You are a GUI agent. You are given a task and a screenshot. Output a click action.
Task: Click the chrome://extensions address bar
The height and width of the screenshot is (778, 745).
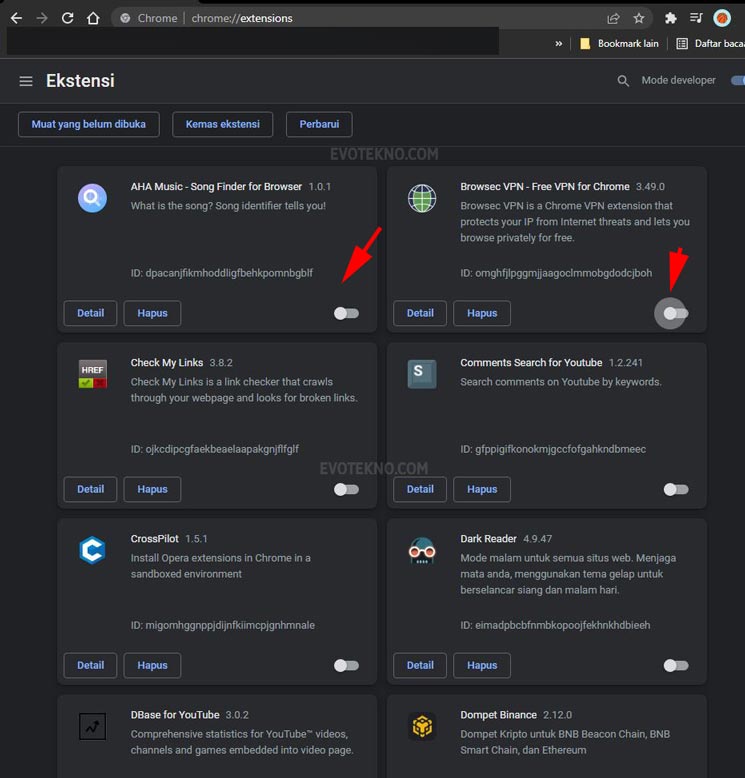tap(350, 18)
